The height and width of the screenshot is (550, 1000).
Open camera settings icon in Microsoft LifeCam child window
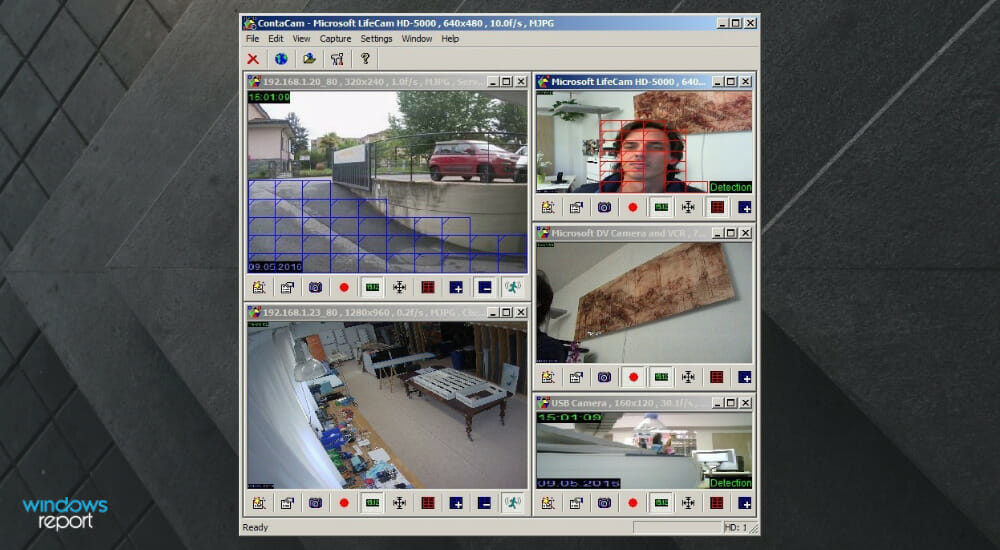click(548, 207)
